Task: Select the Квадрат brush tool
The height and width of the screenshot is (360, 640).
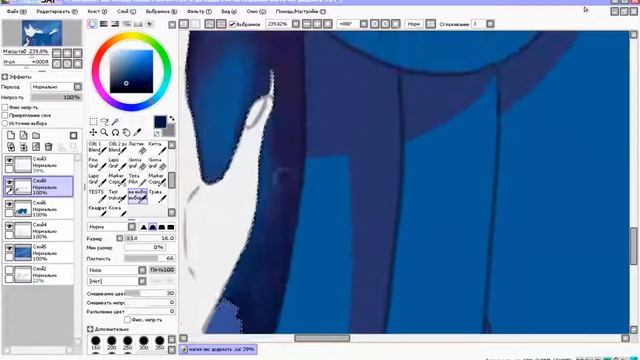Action: tap(97, 211)
